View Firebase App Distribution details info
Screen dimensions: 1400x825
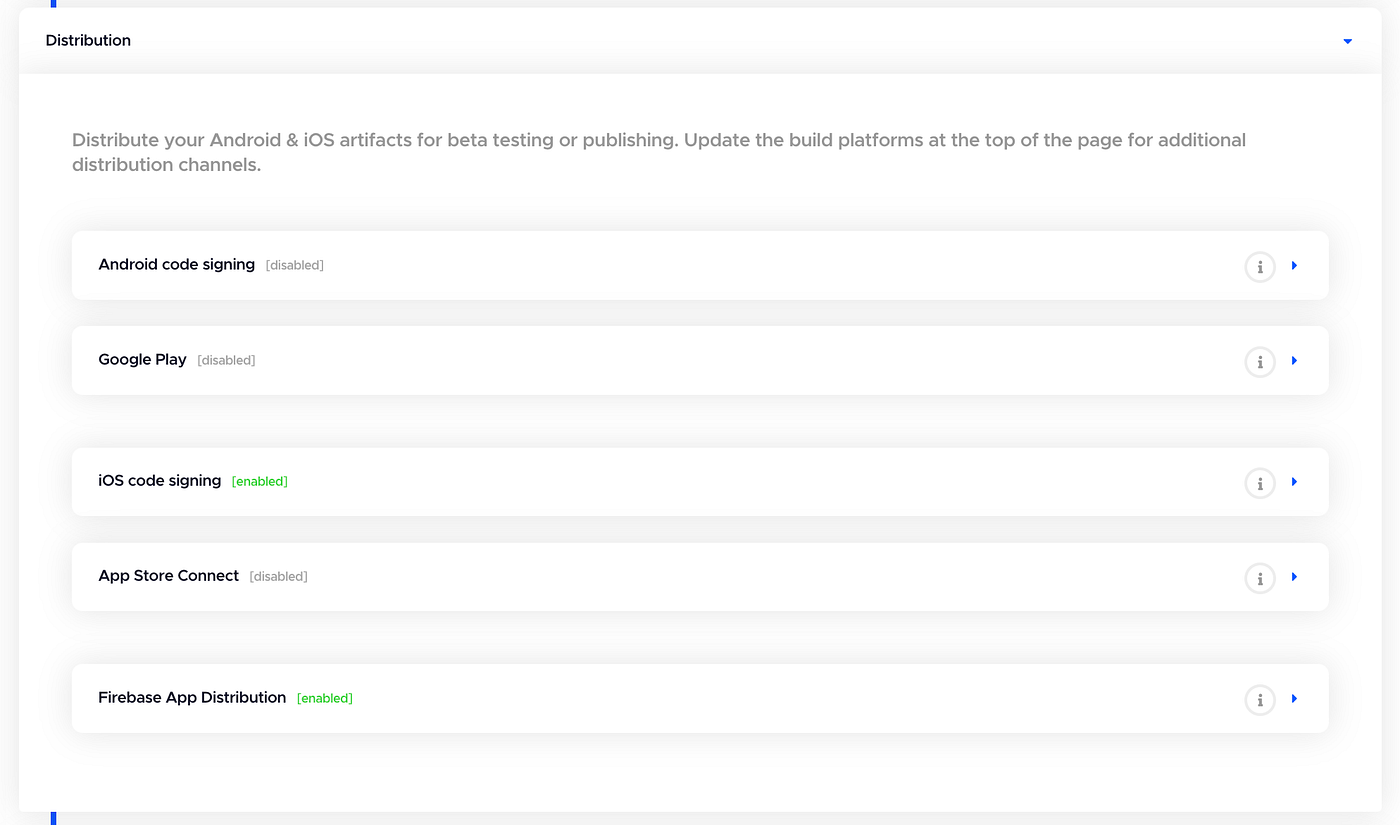pyautogui.click(x=1259, y=699)
